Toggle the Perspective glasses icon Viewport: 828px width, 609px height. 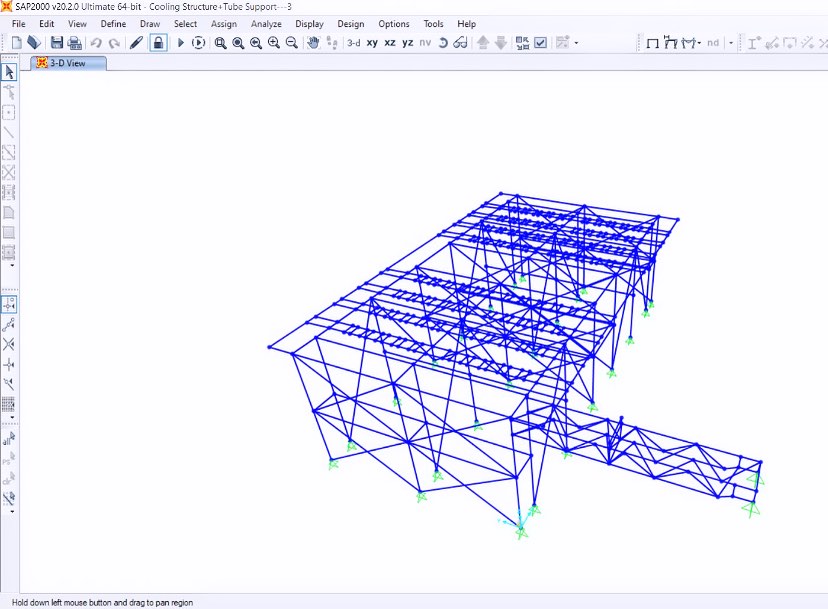pos(460,43)
